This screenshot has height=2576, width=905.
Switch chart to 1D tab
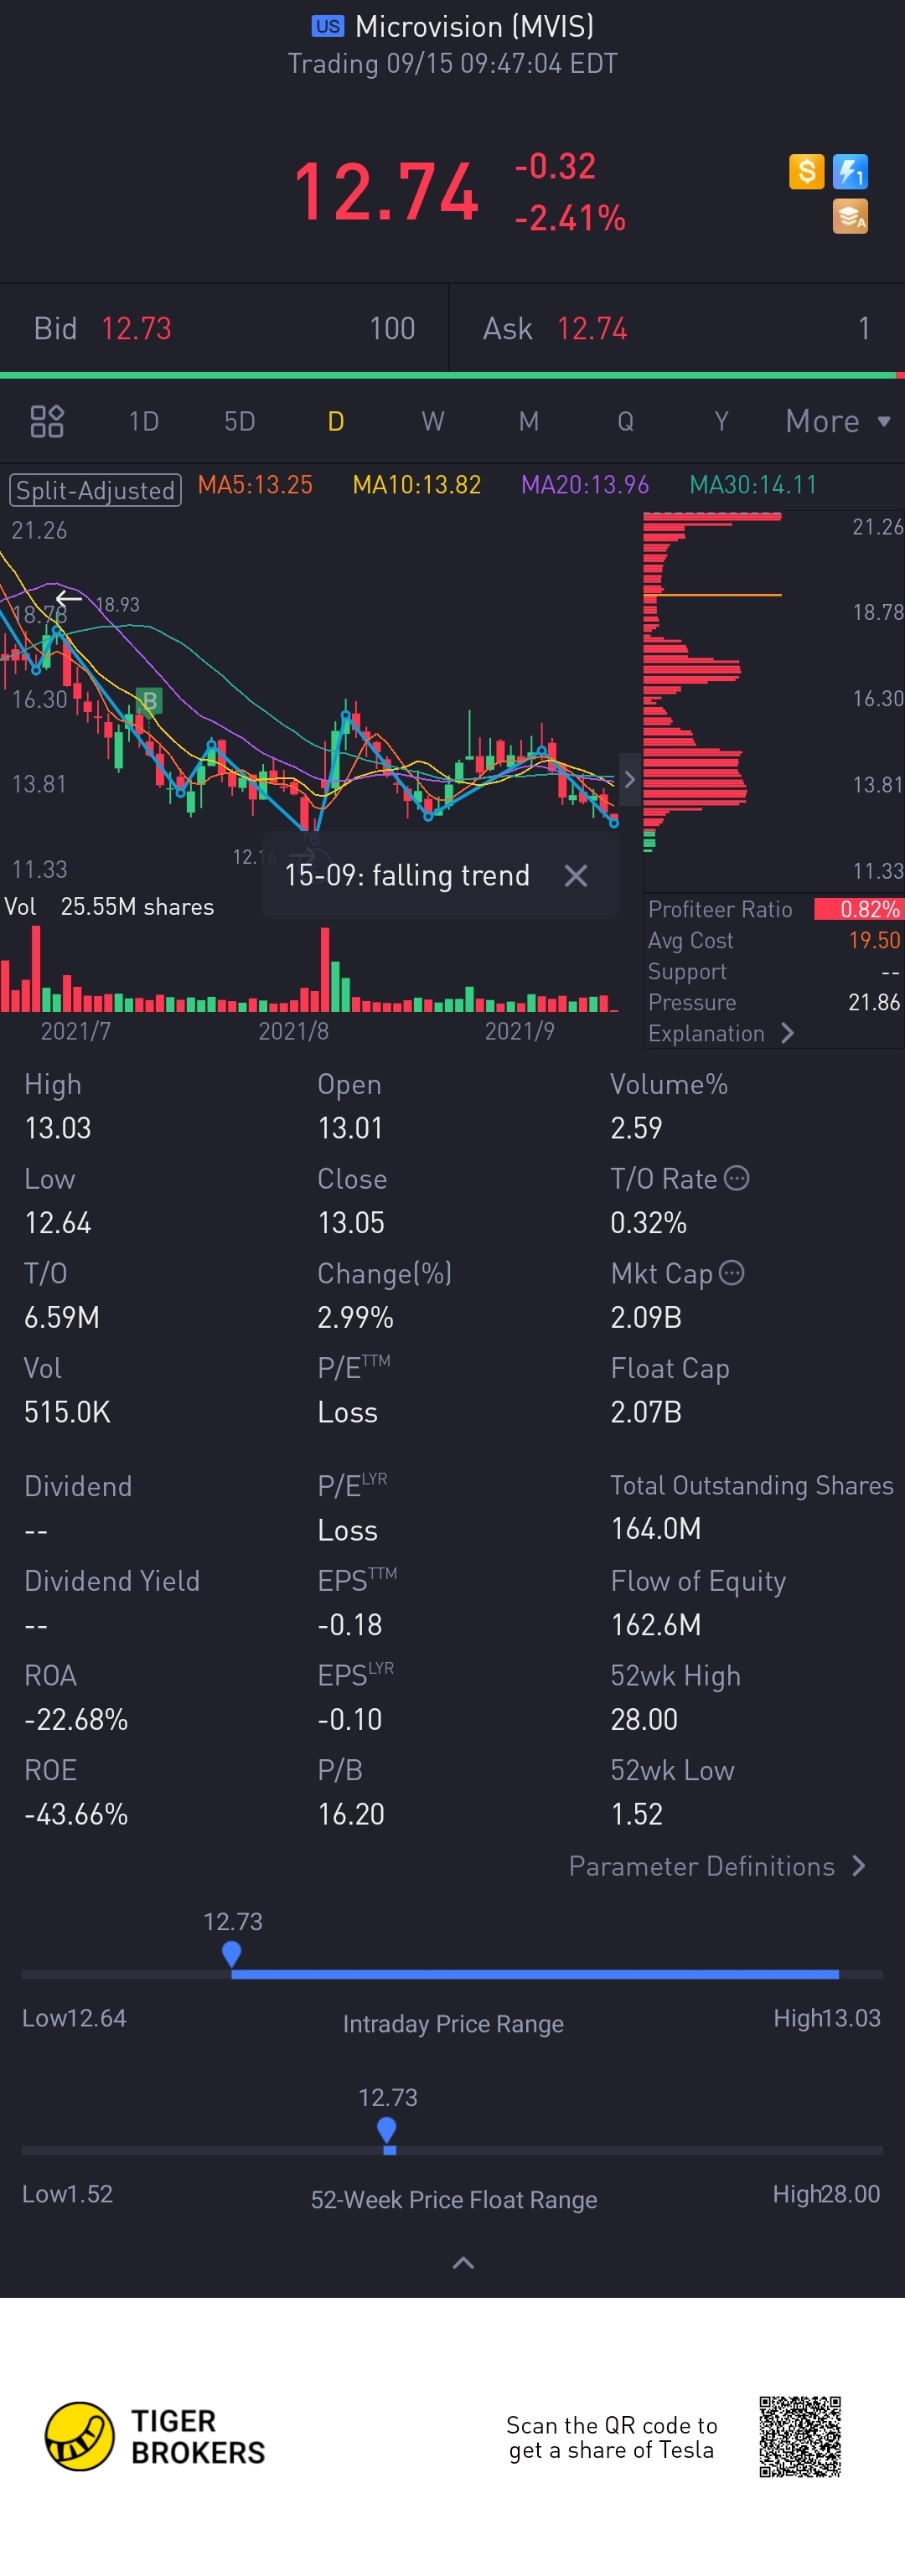coord(144,421)
